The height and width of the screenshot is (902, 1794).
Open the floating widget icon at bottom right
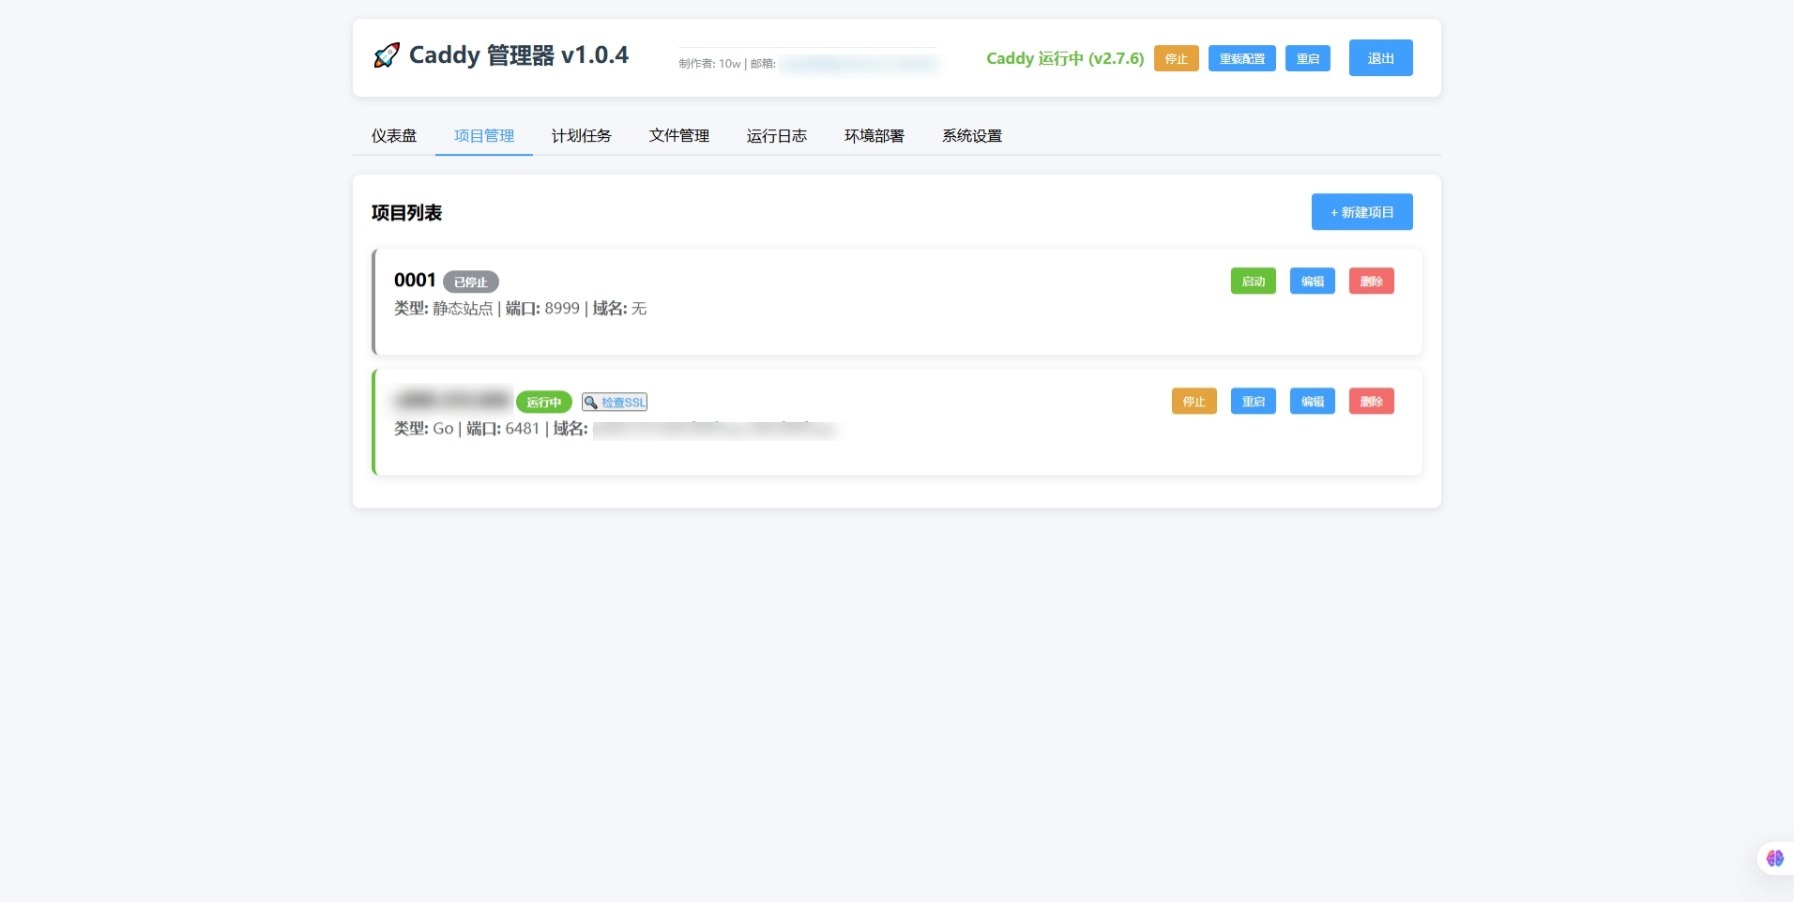[1774, 858]
